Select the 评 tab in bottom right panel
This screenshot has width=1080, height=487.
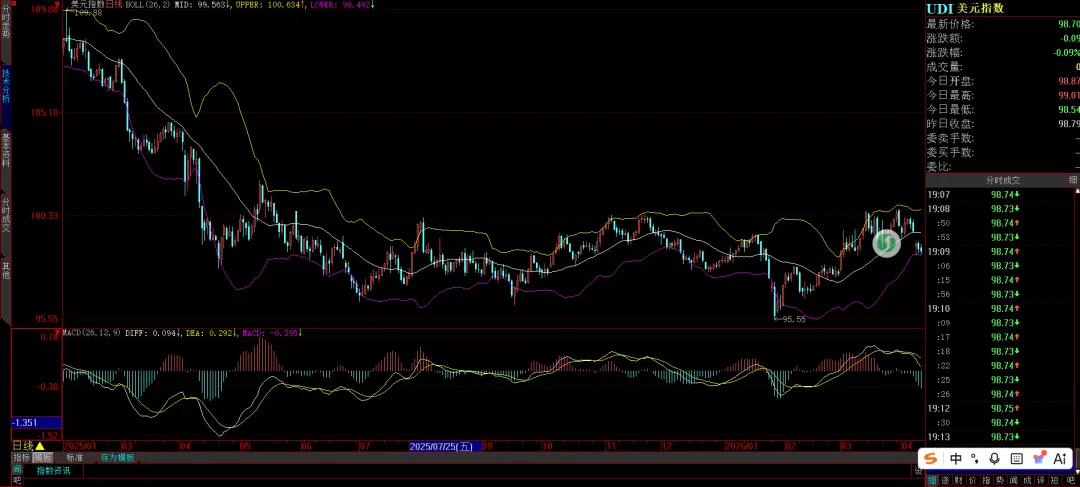pos(1041,480)
